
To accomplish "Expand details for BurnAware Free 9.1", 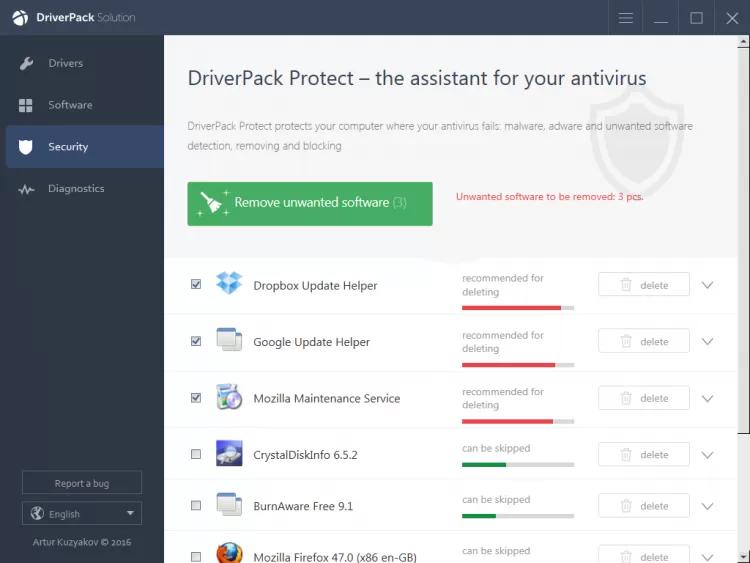I will coord(707,506).
